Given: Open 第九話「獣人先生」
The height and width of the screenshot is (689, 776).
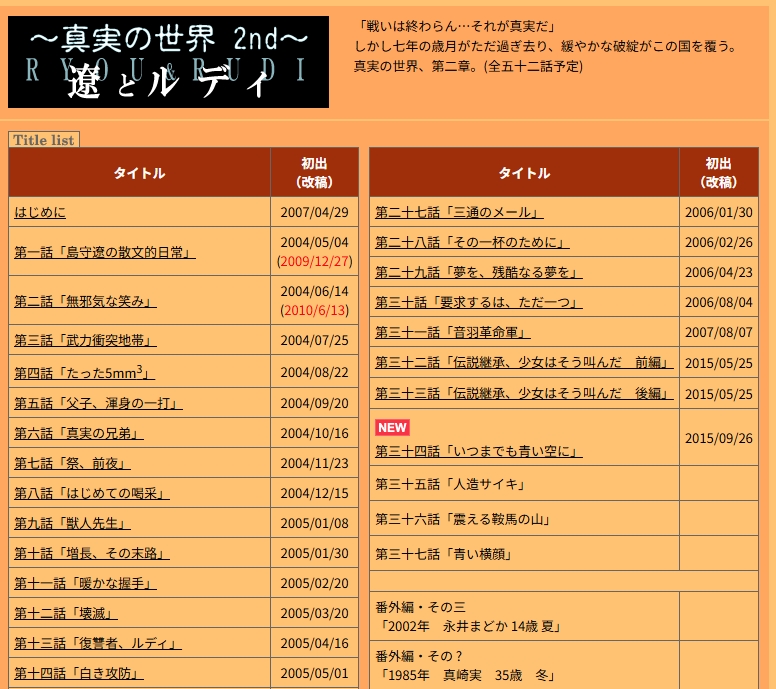Looking at the screenshot, I should click(x=72, y=523).
